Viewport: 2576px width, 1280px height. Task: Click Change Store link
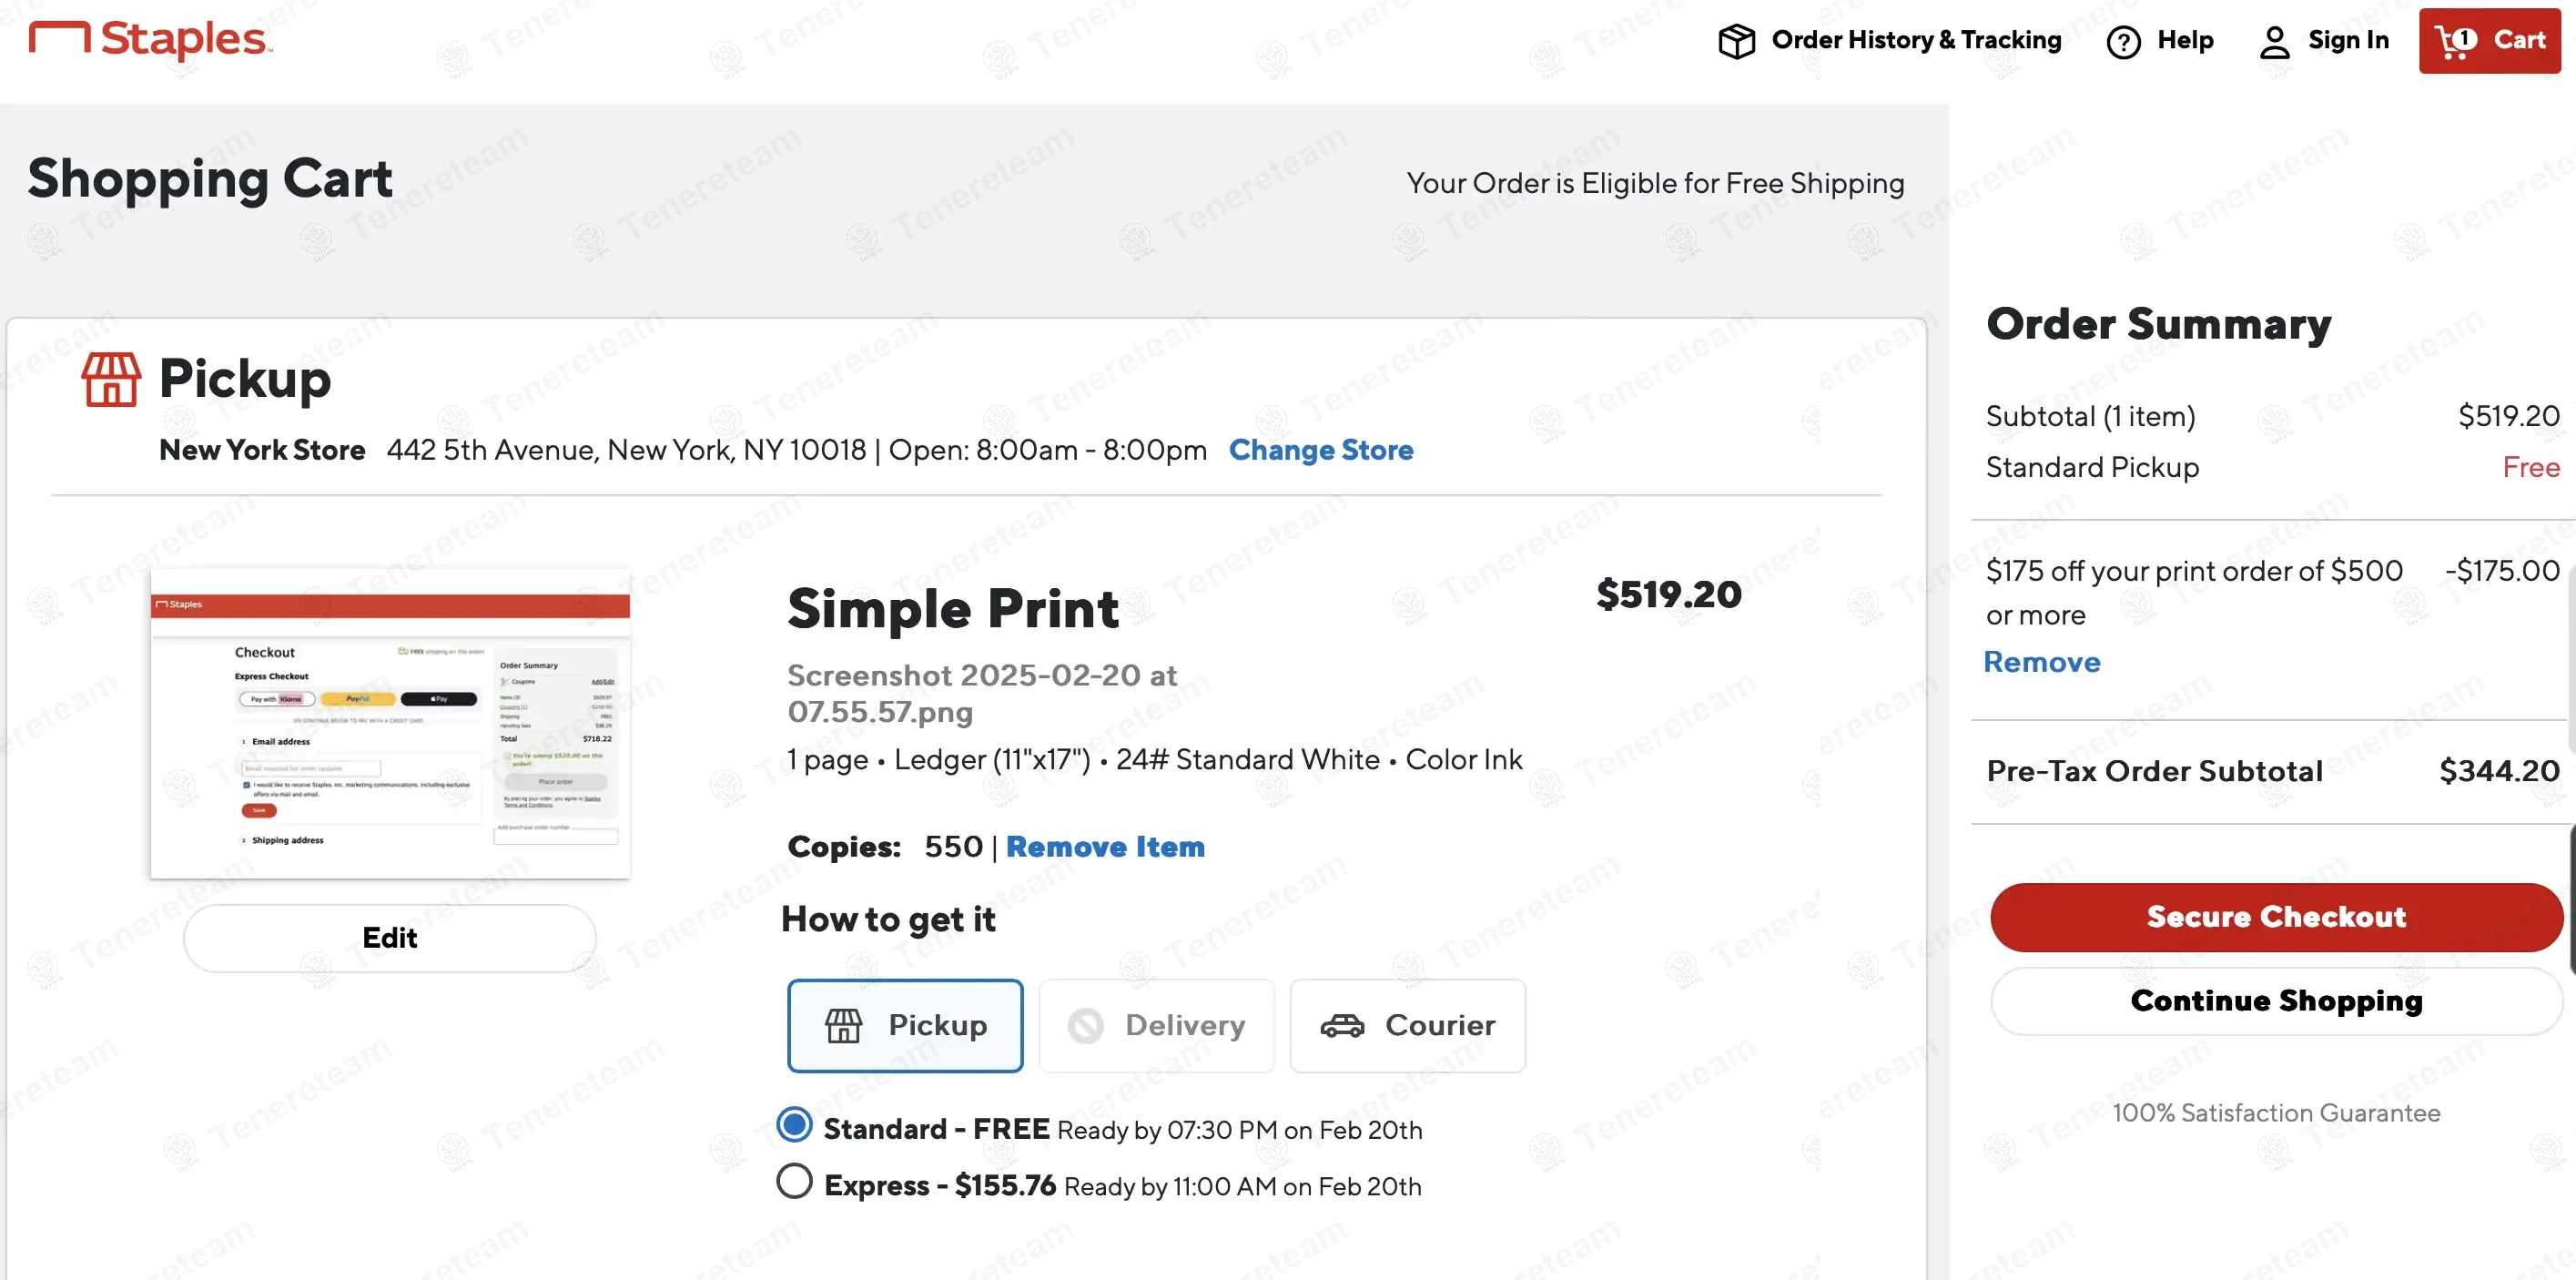1321,450
